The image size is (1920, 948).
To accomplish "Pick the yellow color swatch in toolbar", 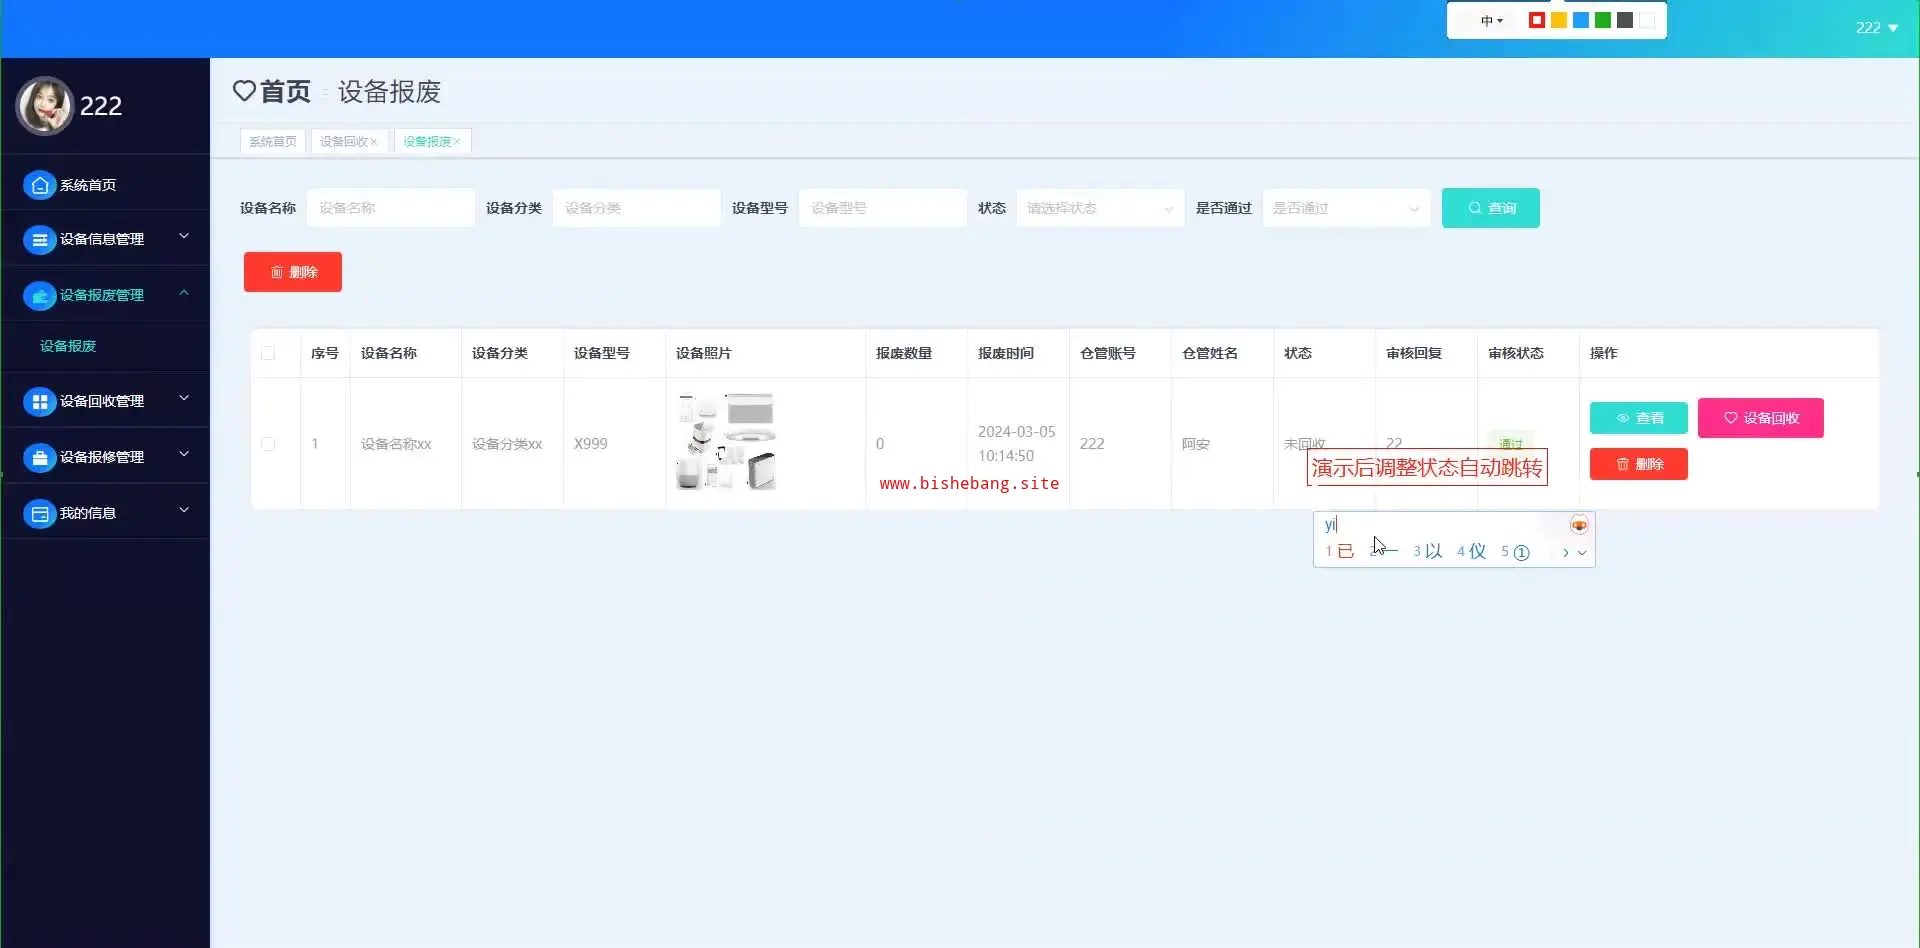I will point(1558,21).
